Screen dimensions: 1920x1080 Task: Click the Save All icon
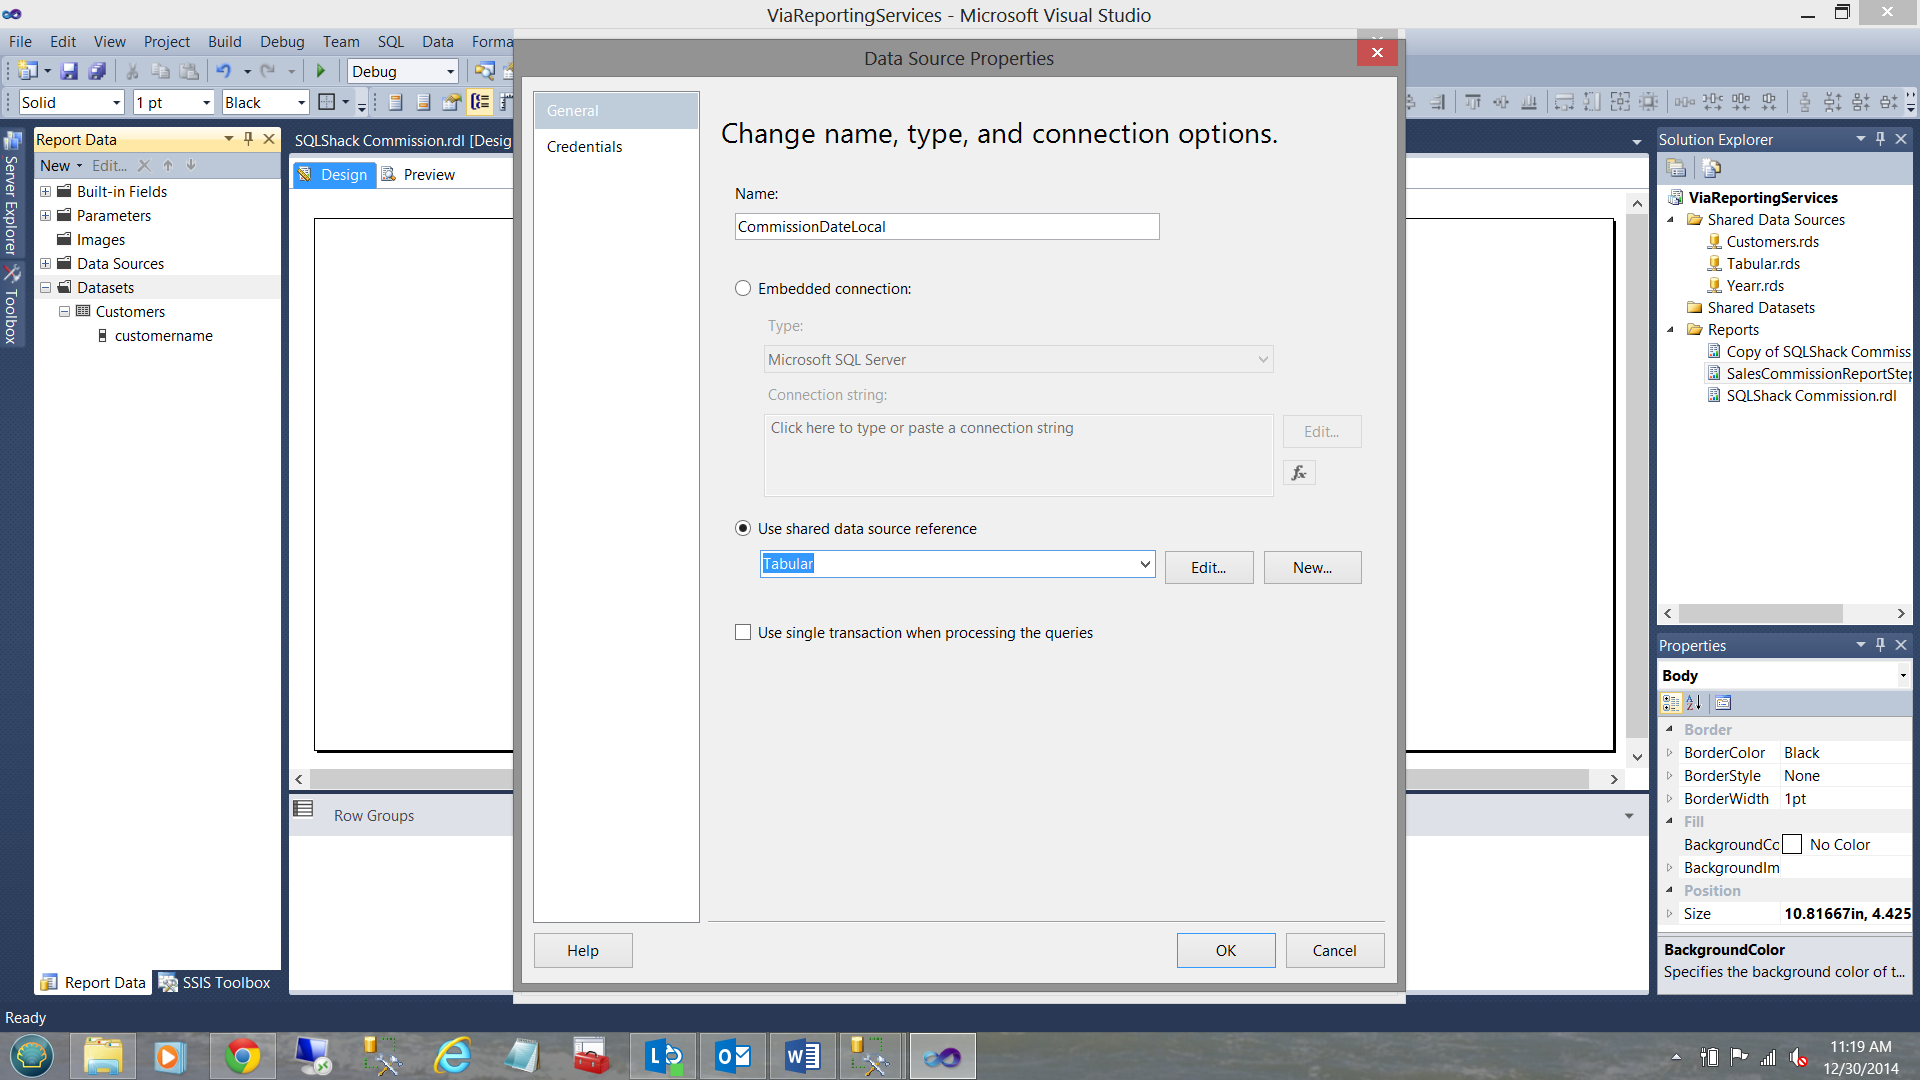tap(97, 71)
